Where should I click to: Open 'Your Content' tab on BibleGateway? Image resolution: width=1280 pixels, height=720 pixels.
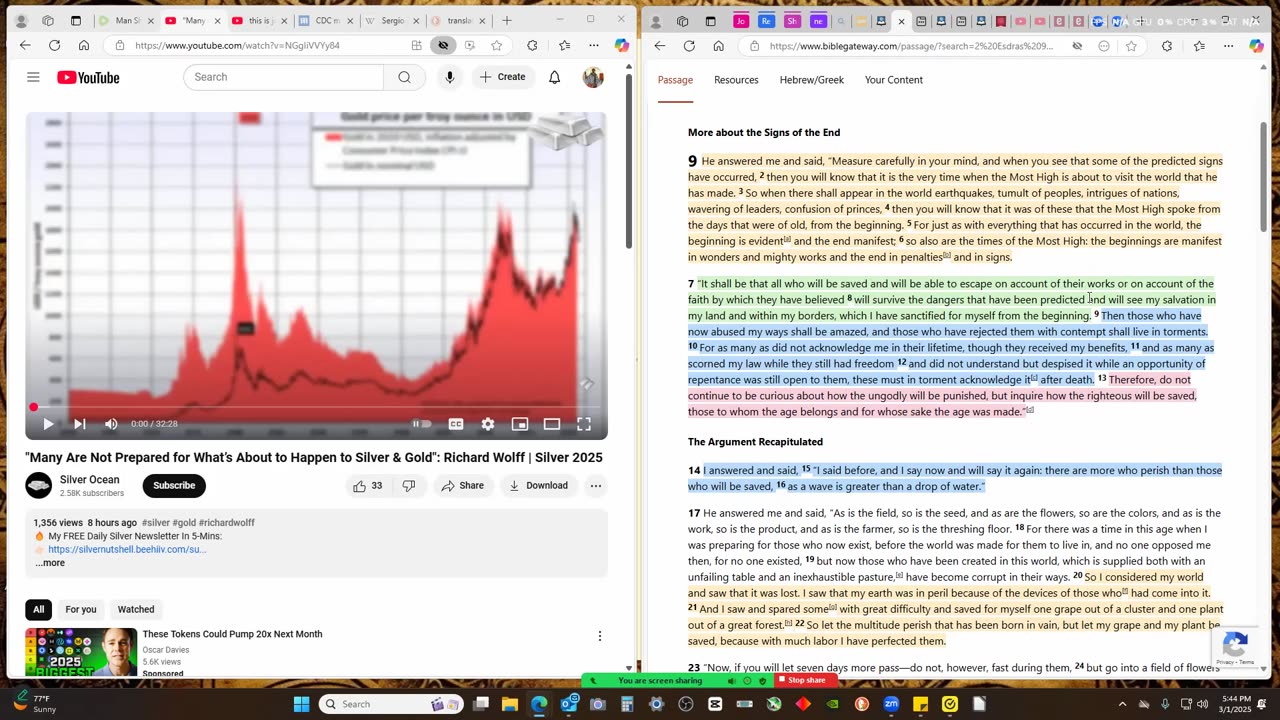coord(894,80)
